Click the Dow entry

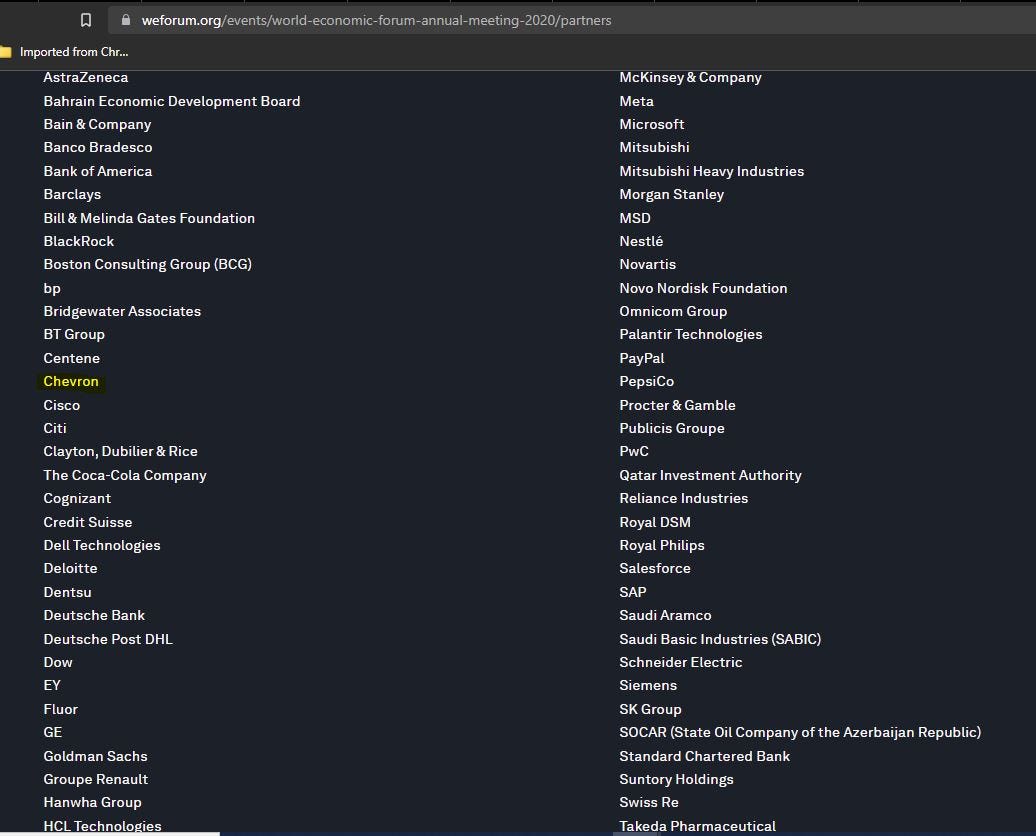click(x=58, y=662)
